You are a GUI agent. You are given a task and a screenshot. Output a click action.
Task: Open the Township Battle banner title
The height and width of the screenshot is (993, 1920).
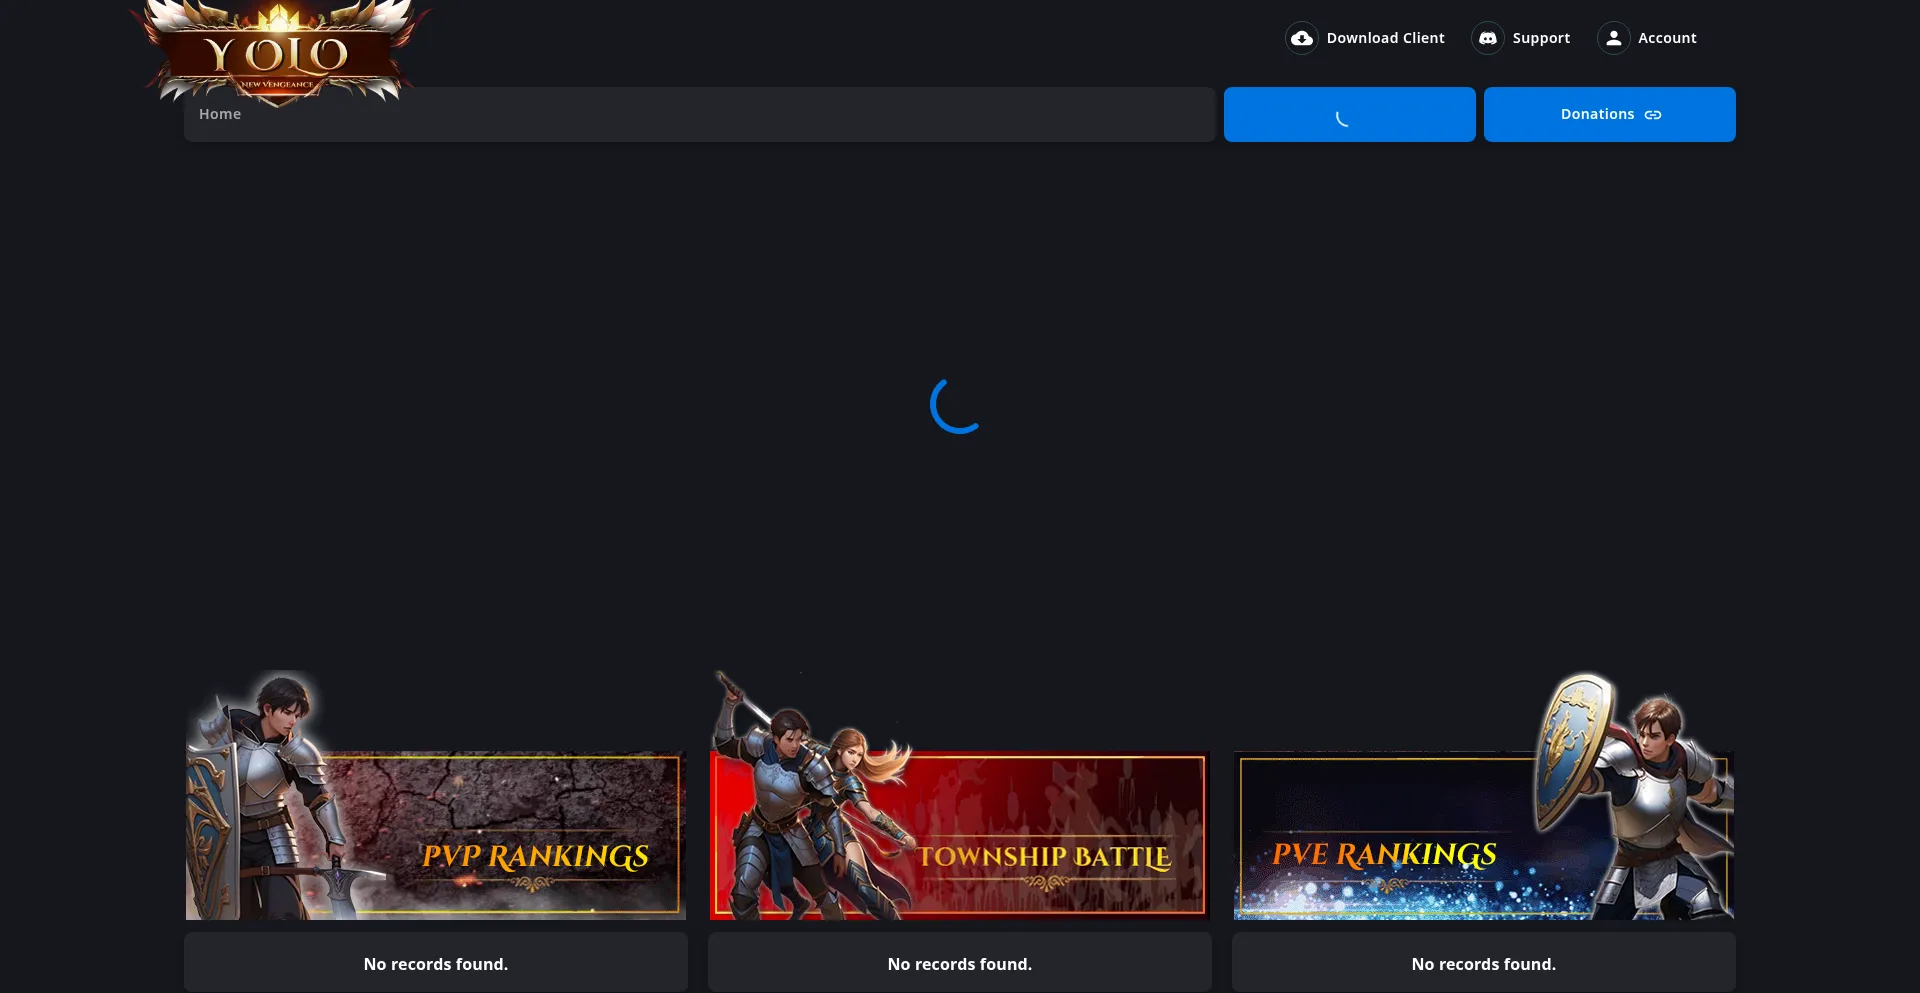pyautogui.click(x=1044, y=857)
